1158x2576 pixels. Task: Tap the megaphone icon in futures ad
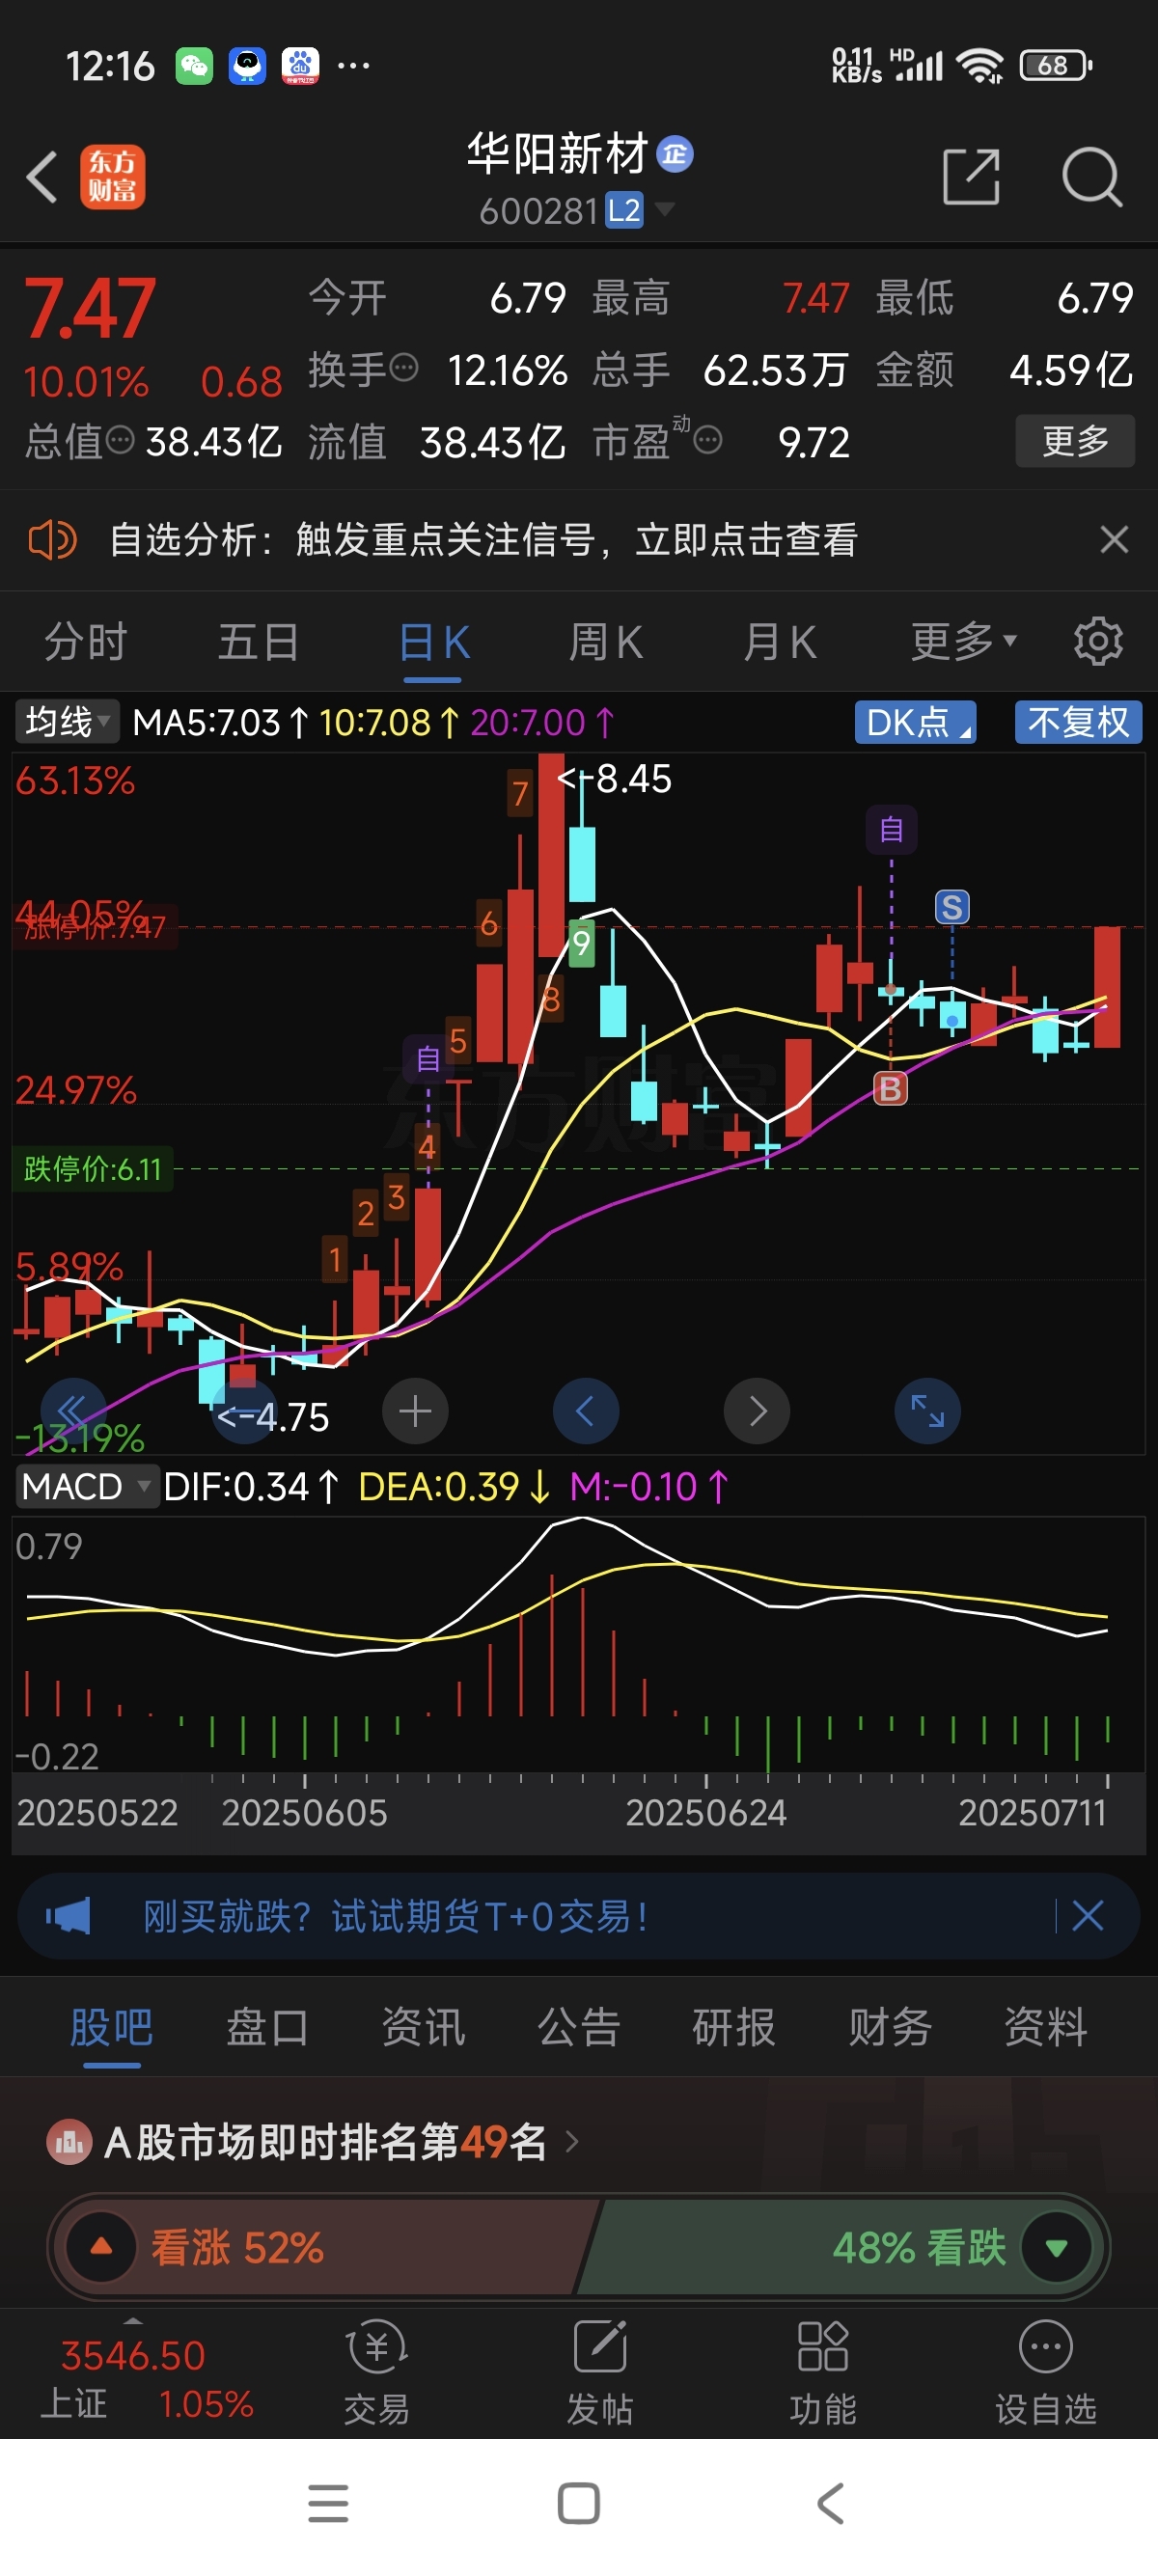pyautogui.click(x=68, y=1916)
